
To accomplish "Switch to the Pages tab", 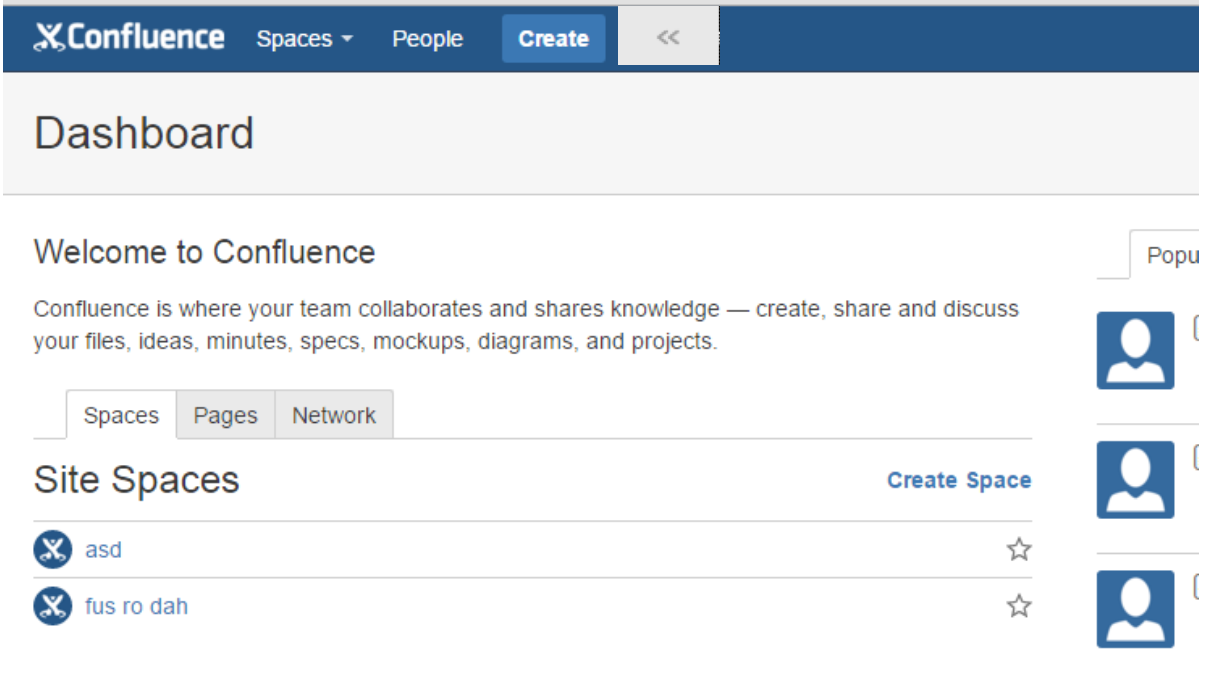I will point(225,415).
